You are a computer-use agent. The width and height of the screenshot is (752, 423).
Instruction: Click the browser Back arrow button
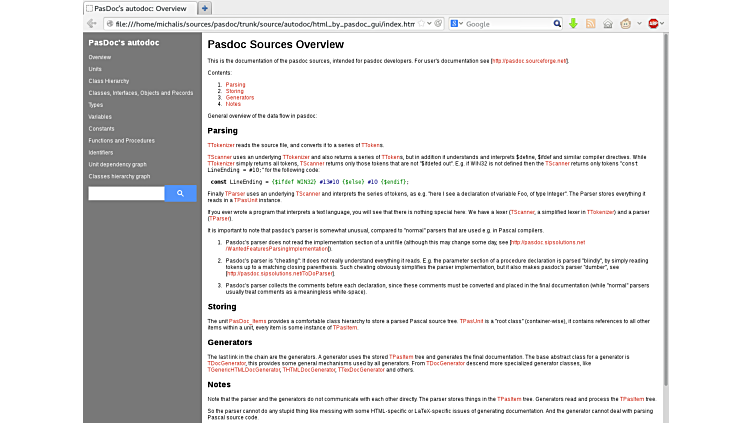click(90, 23)
